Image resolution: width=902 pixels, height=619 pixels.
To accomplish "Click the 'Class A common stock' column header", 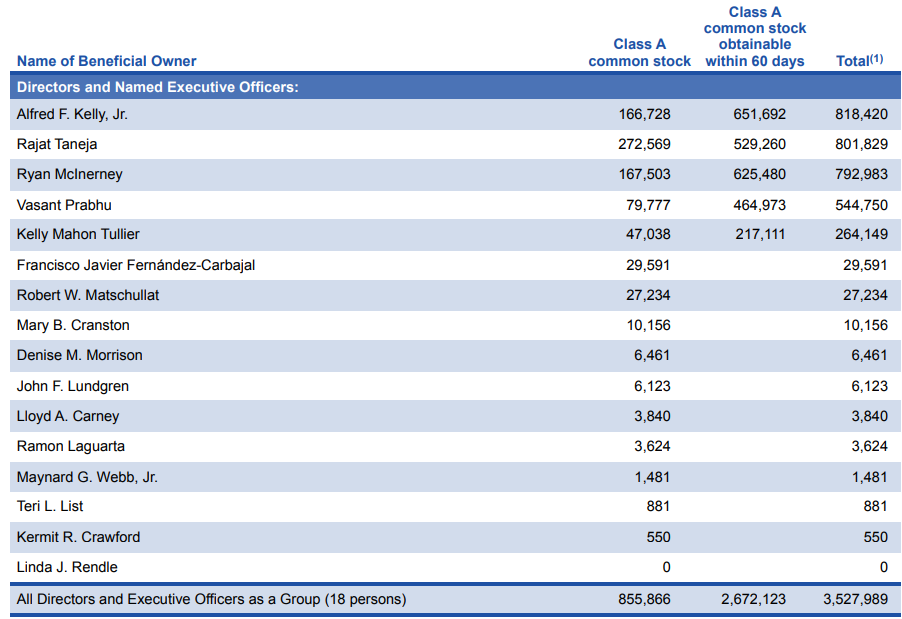I will click(x=639, y=52).
